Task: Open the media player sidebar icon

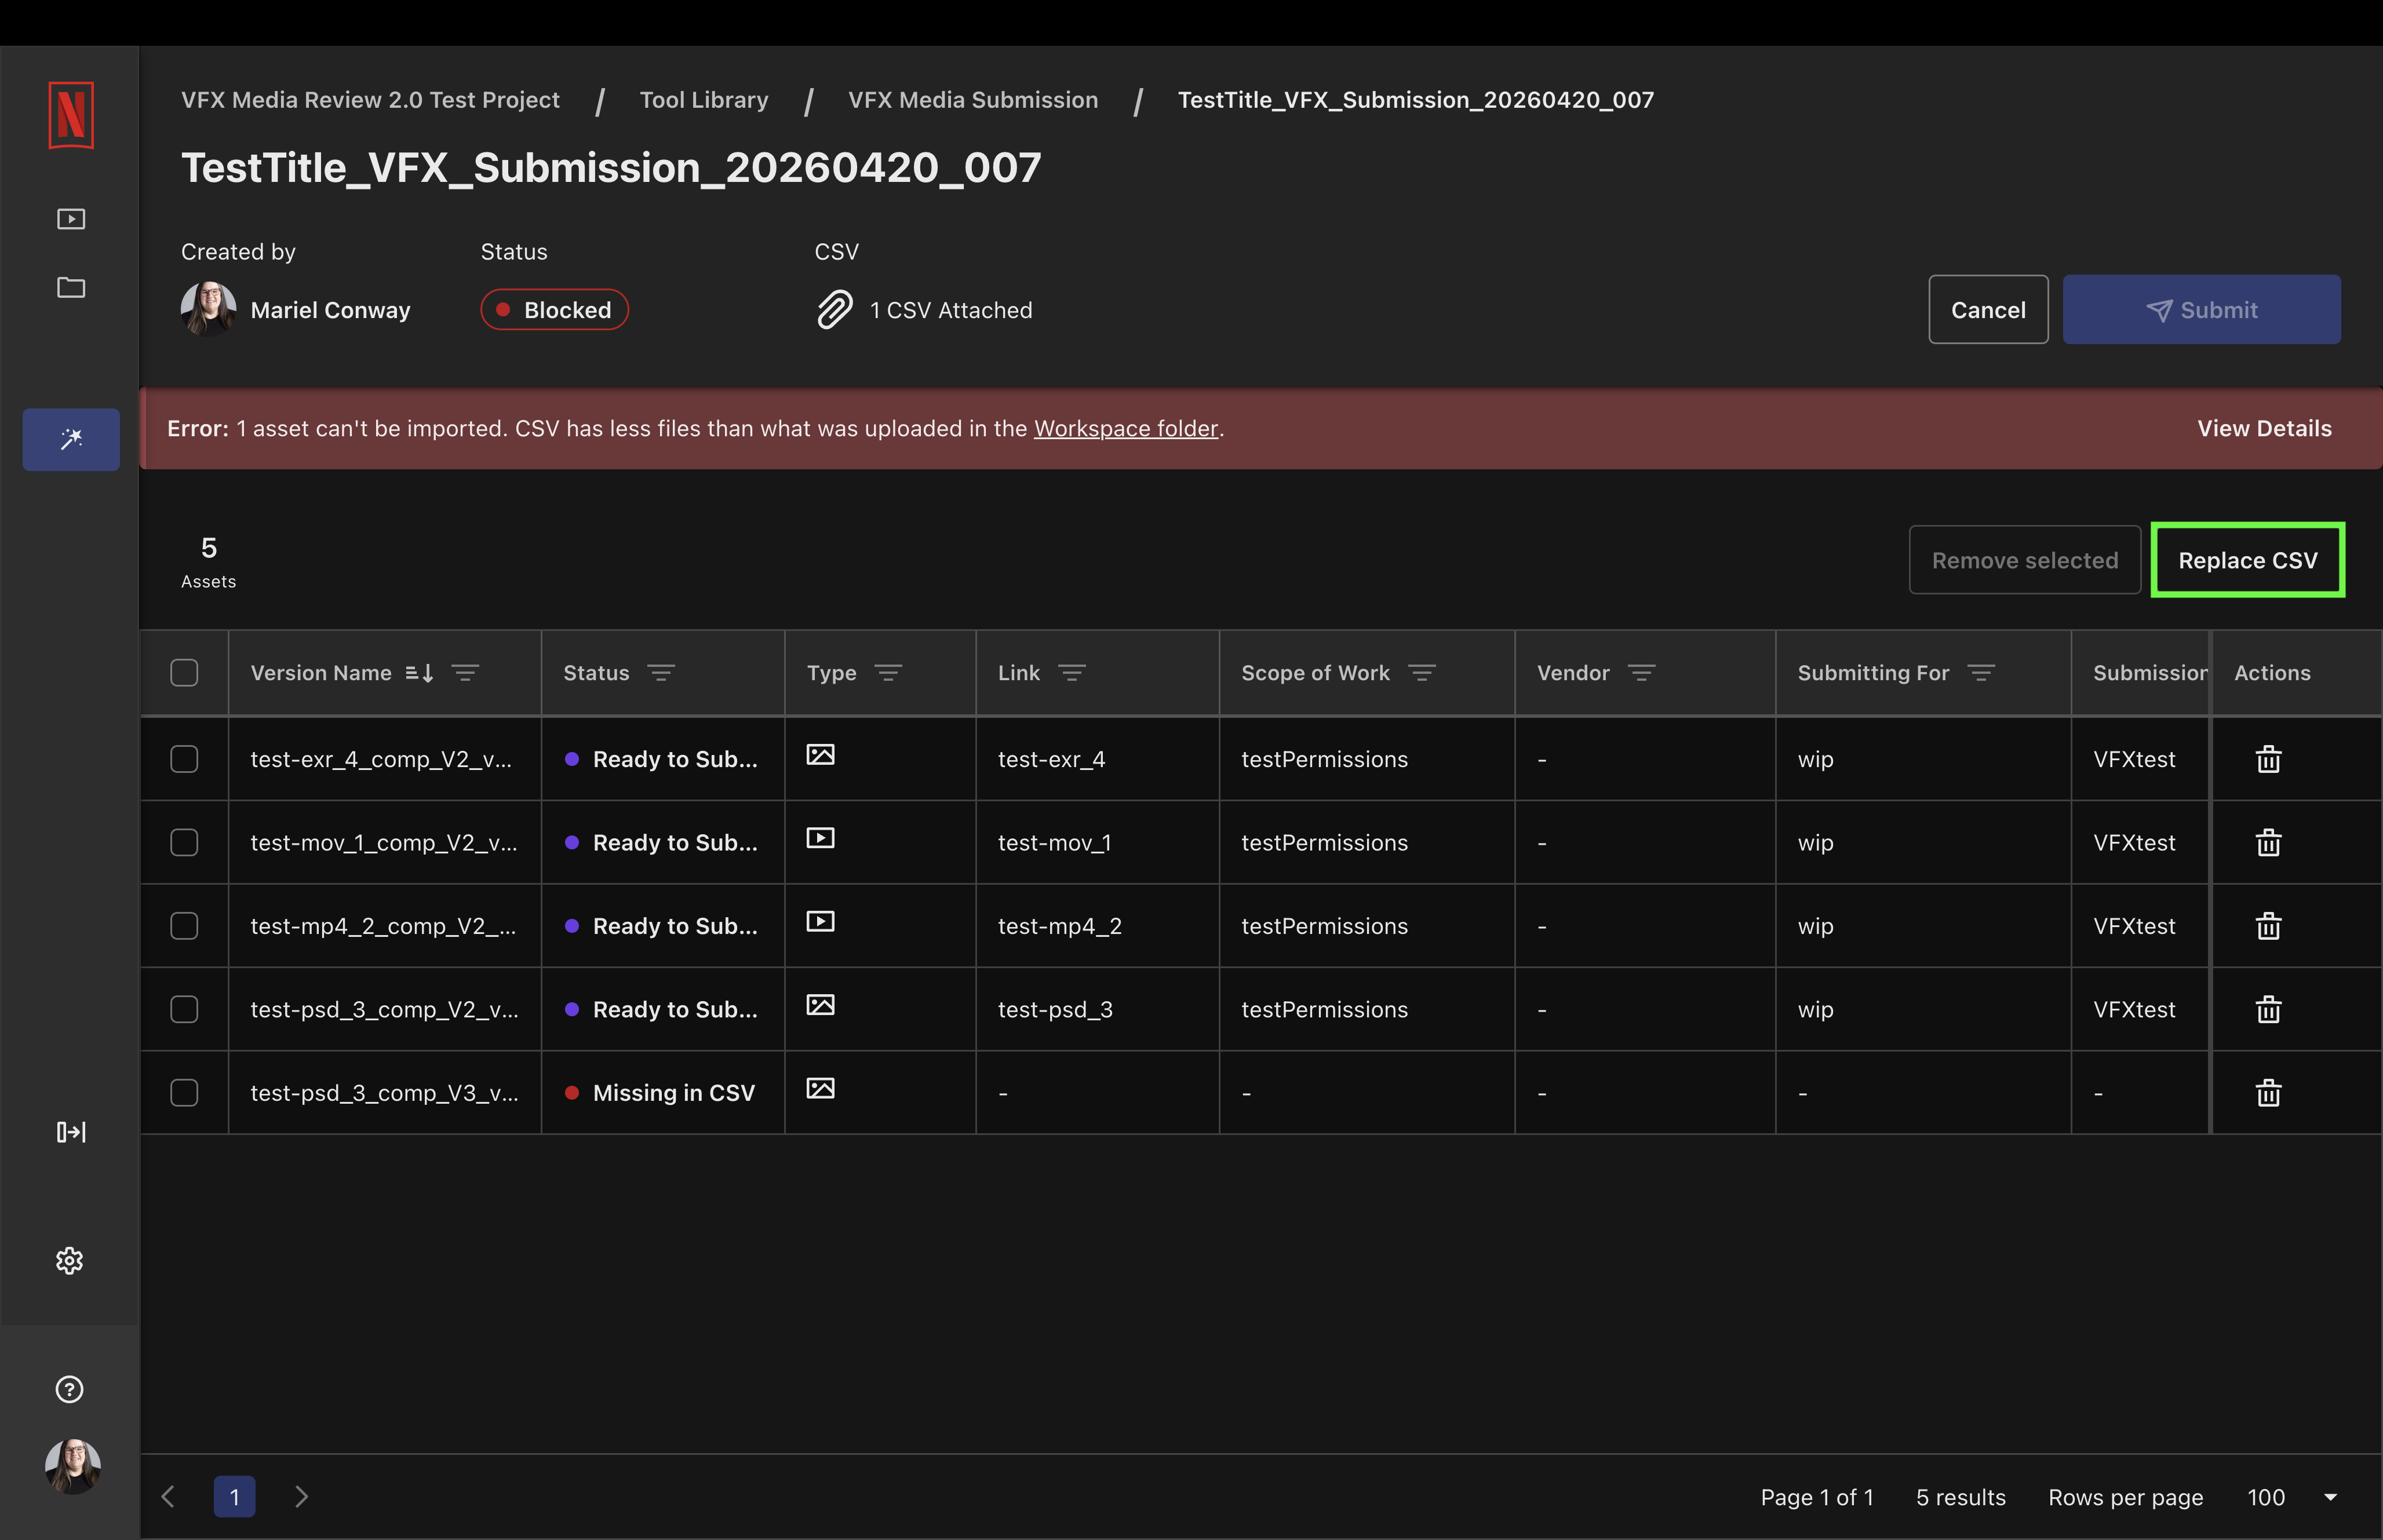Action: point(71,219)
